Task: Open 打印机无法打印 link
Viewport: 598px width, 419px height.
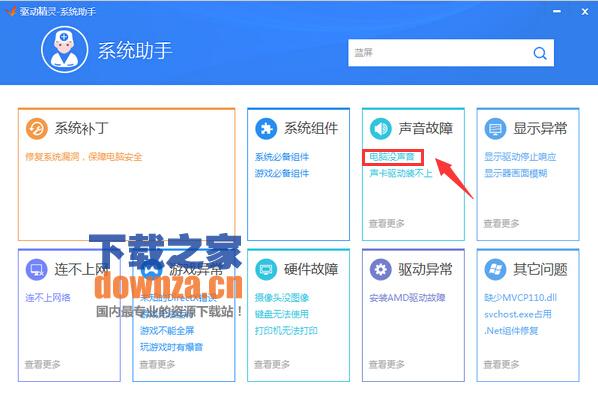Action: 286,331
